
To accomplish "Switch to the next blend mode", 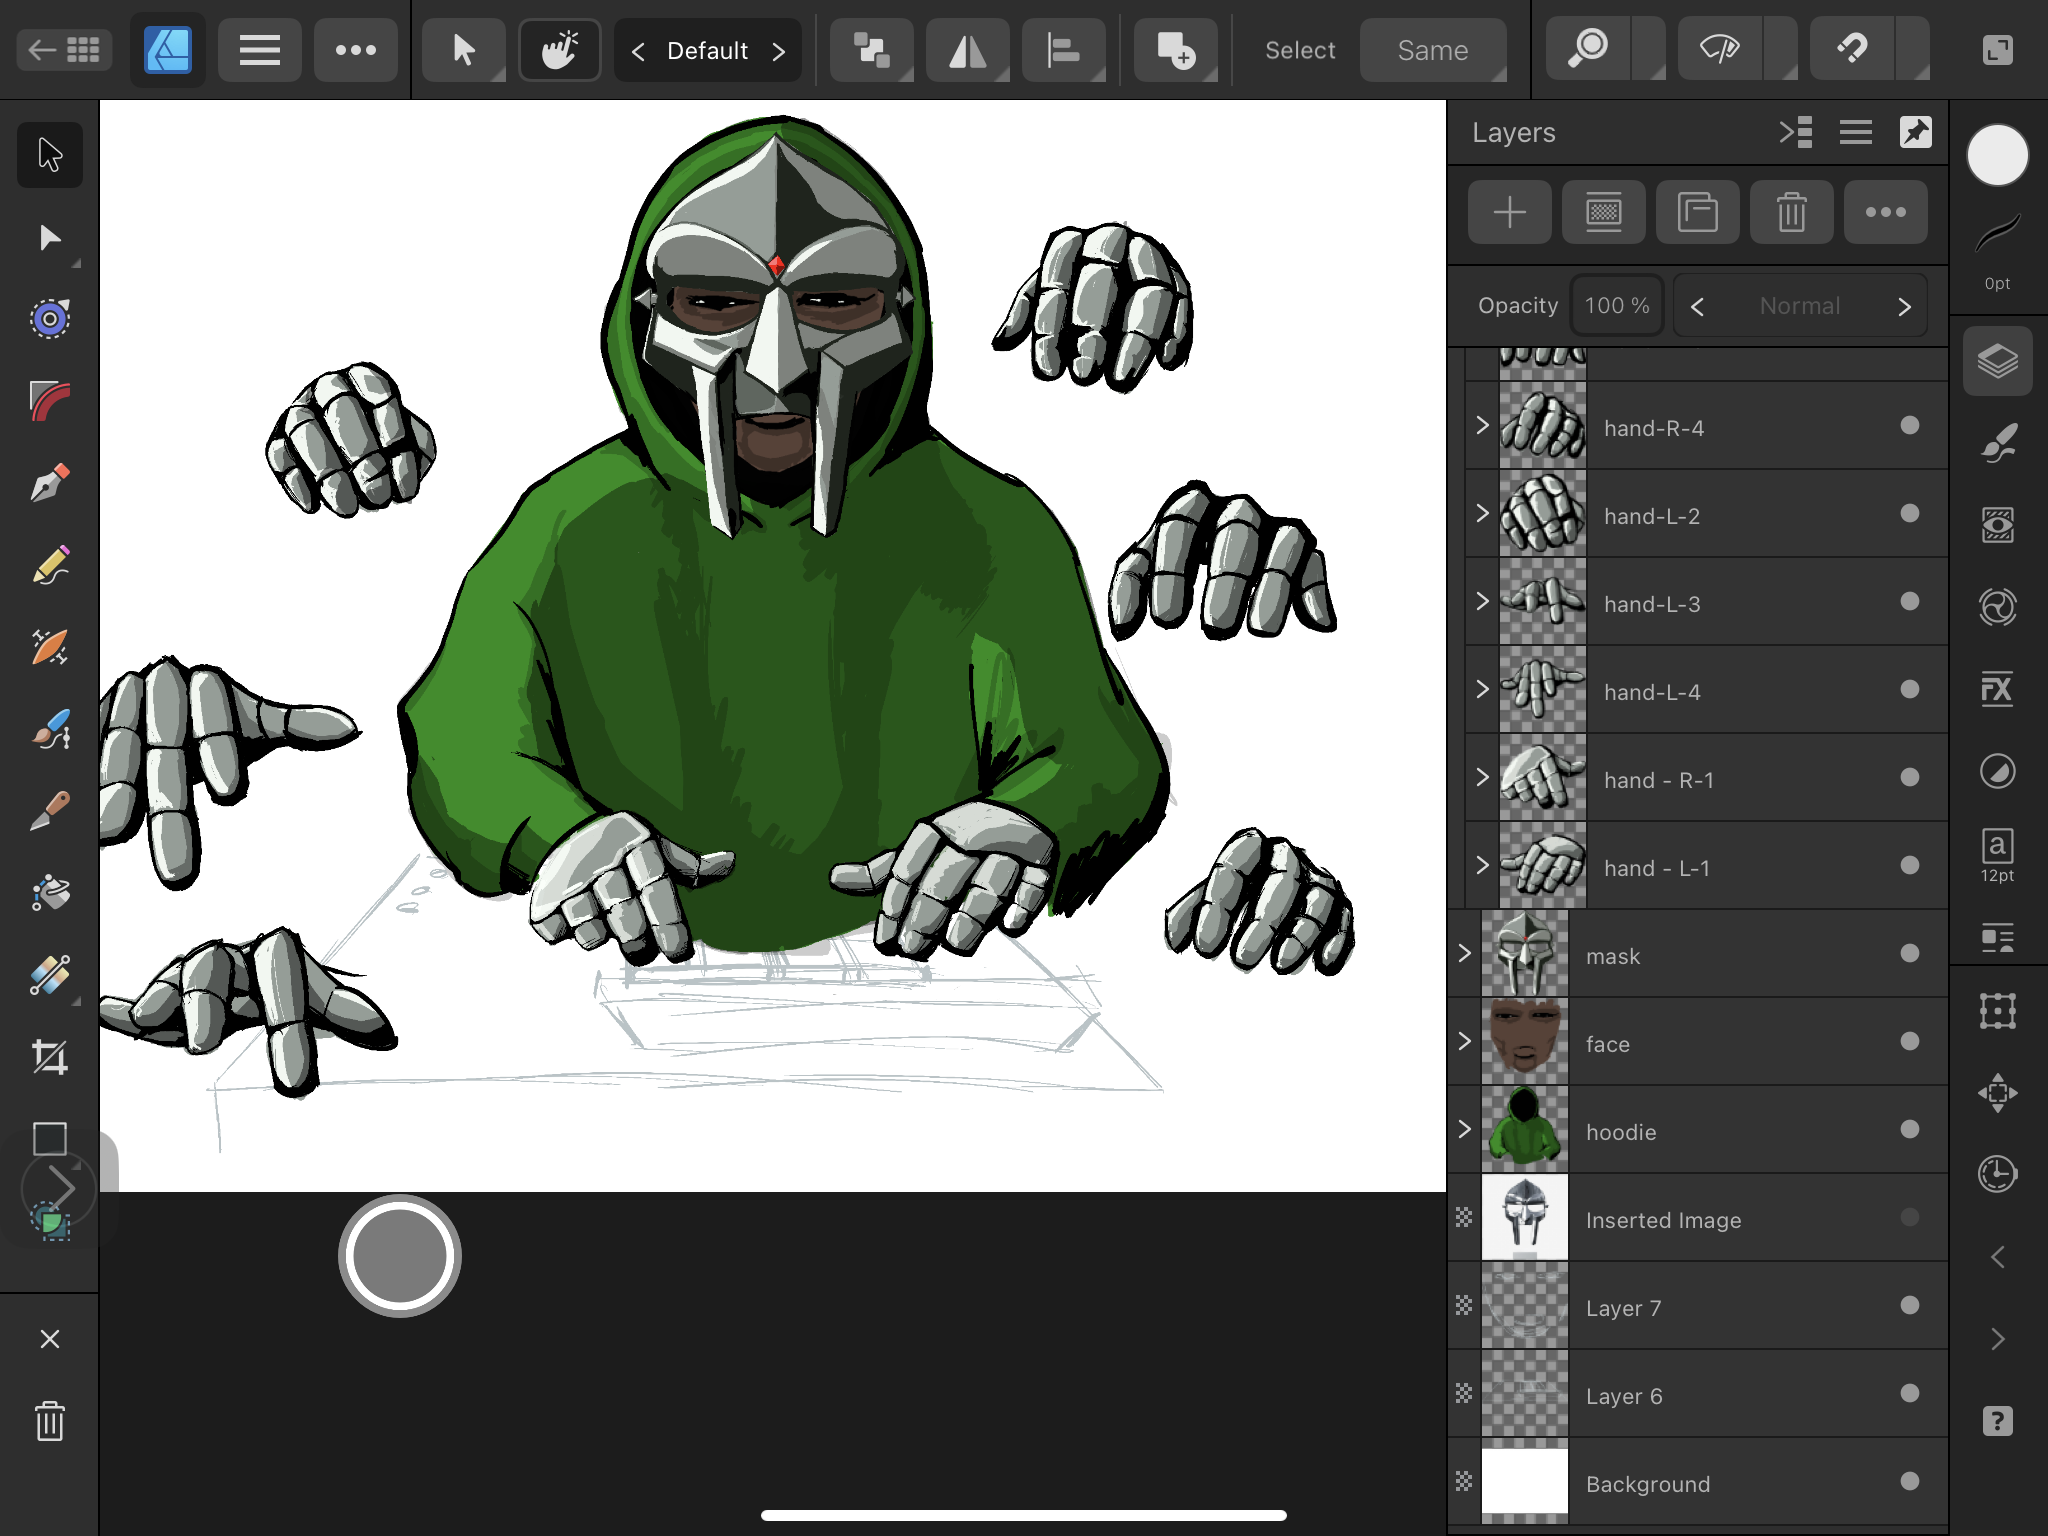I will tap(1904, 306).
